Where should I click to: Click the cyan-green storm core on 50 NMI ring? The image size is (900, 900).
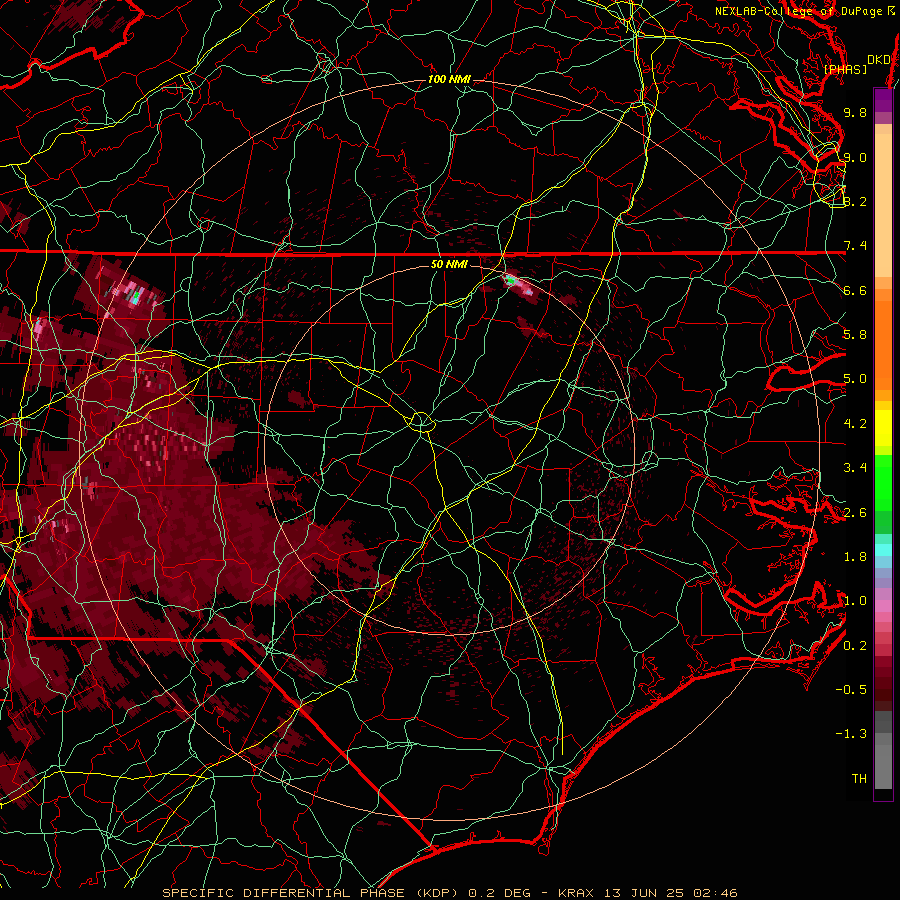pos(510,280)
